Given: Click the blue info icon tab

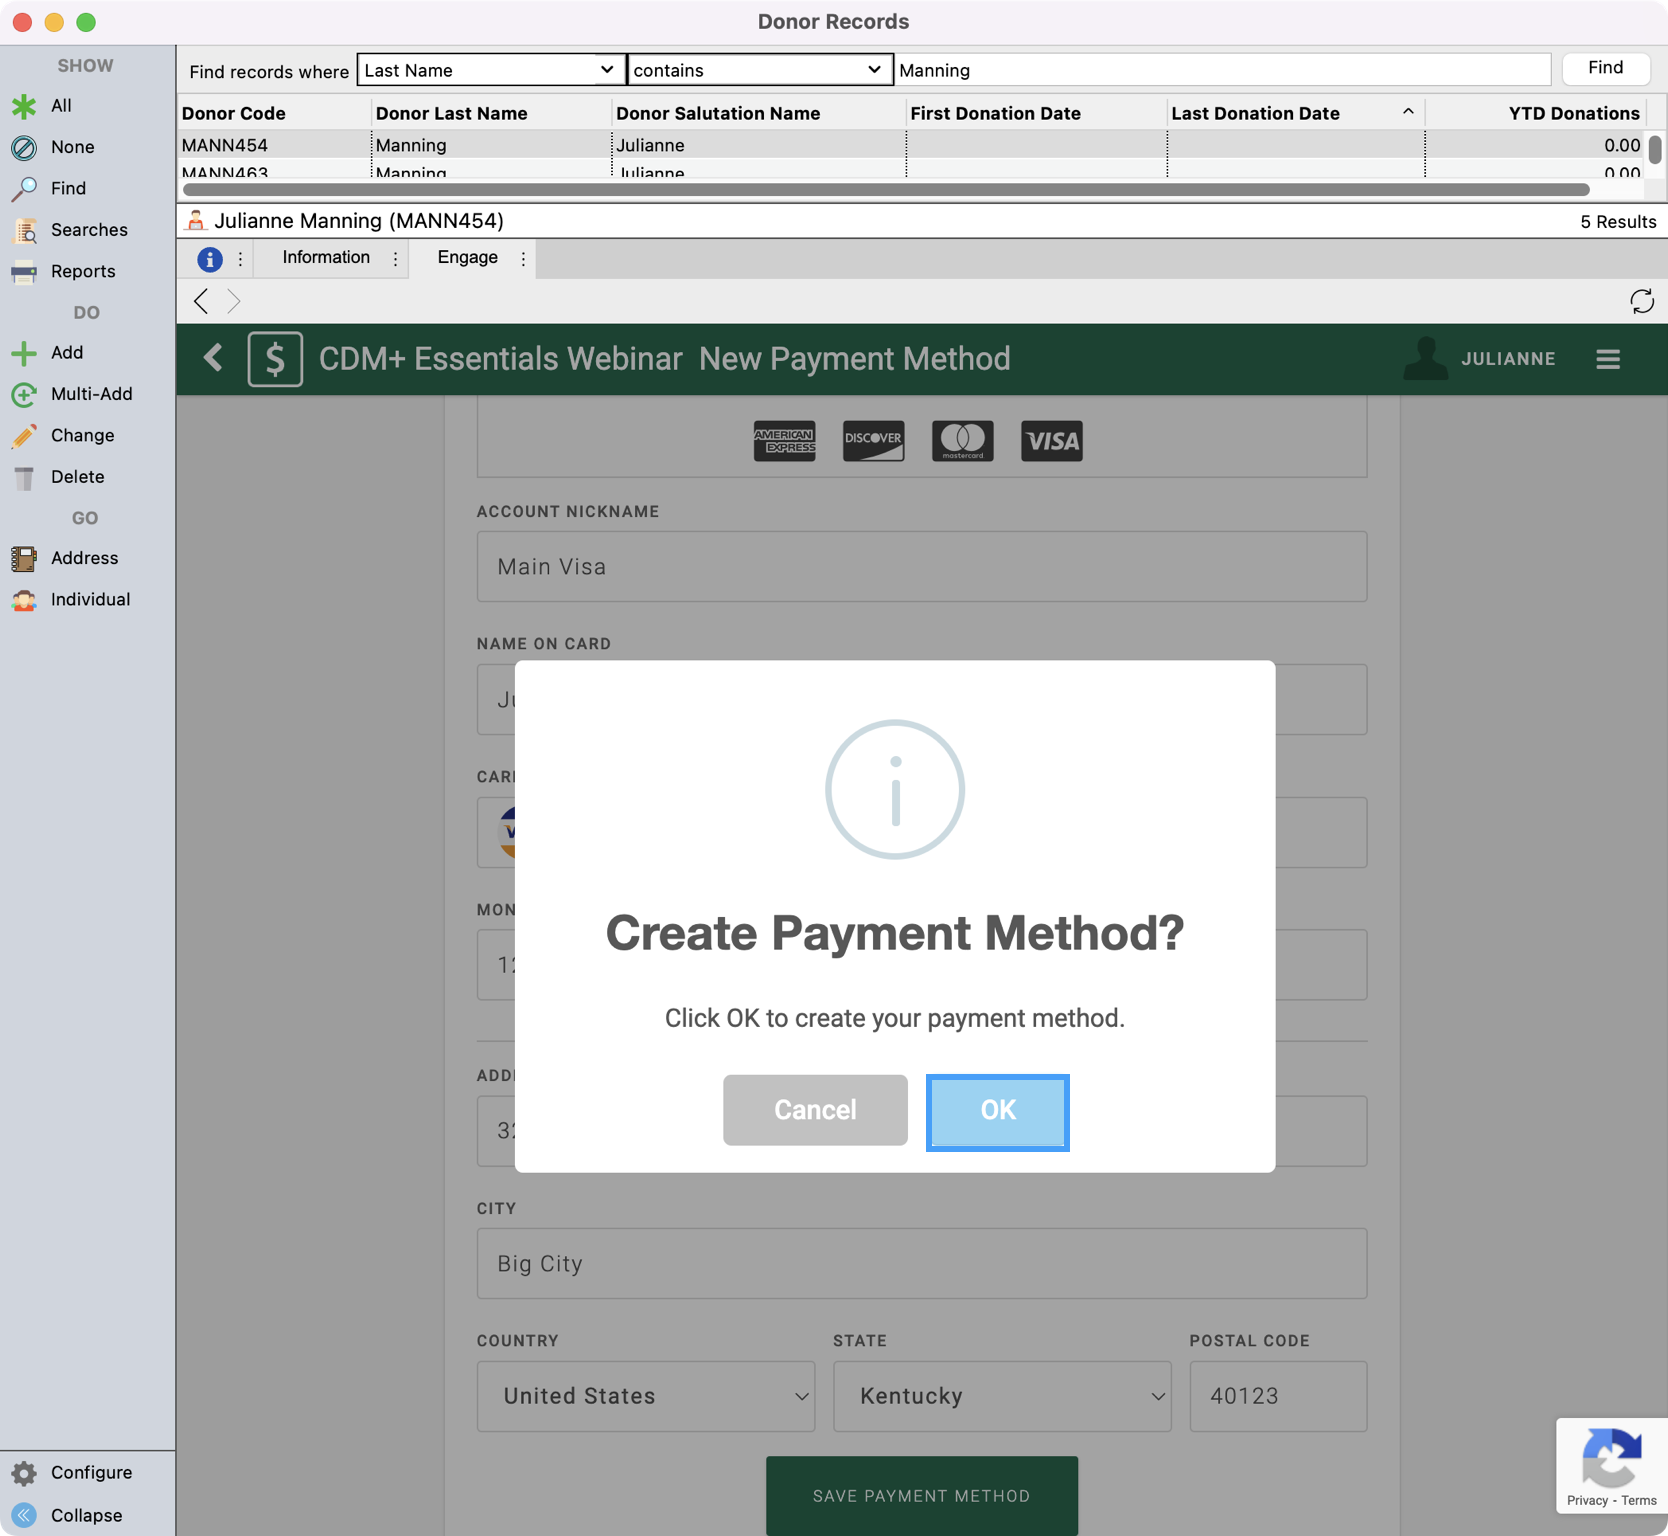Looking at the screenshot, I should pyautogui.click(x=210, y=259).
